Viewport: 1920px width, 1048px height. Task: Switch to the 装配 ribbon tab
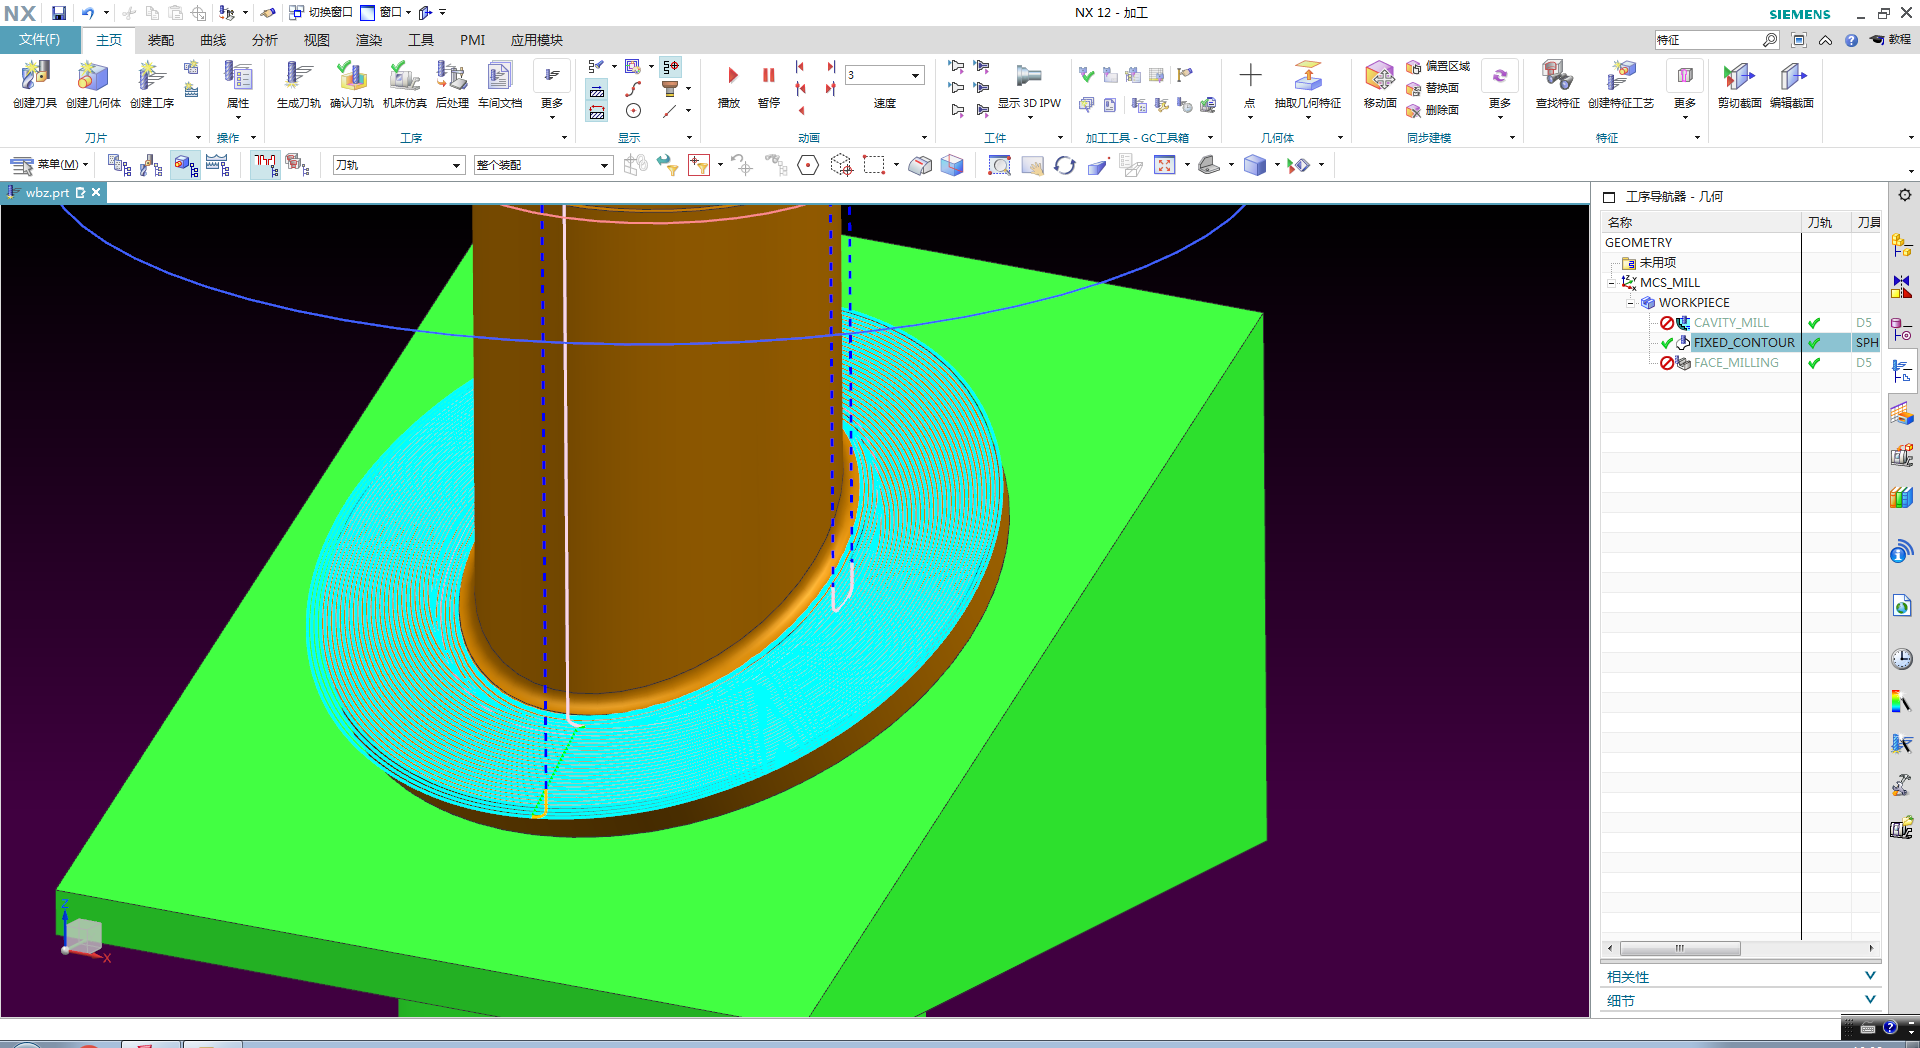[x=161, y=40]
